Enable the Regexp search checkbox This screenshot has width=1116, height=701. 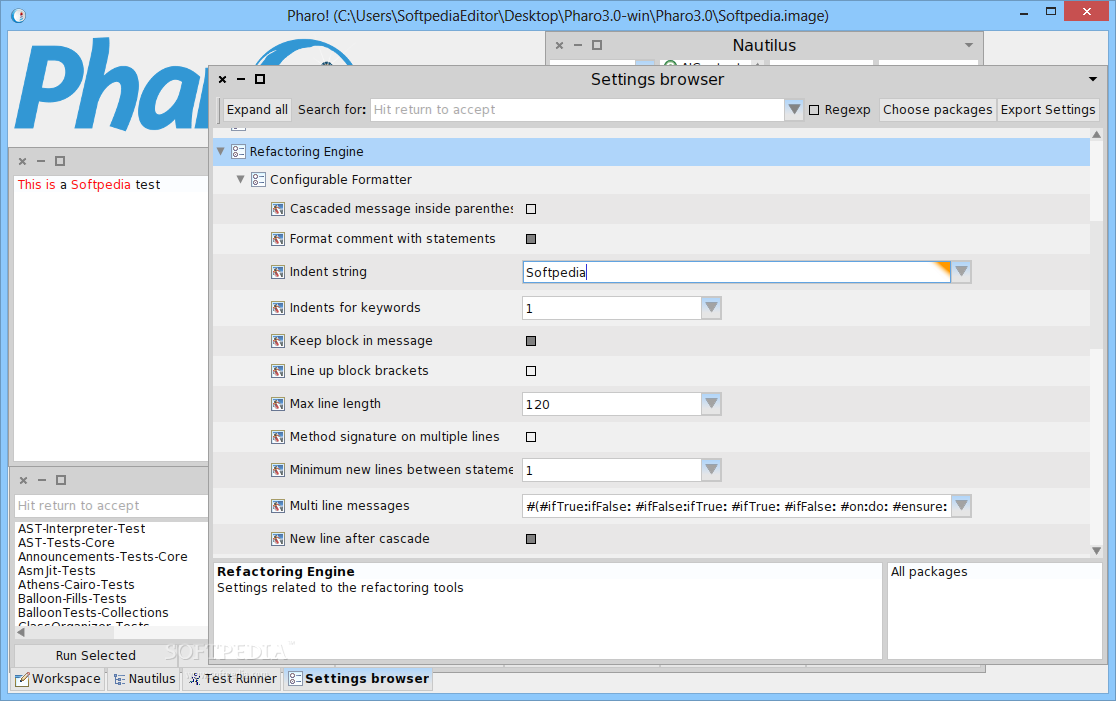coord(814,110)
